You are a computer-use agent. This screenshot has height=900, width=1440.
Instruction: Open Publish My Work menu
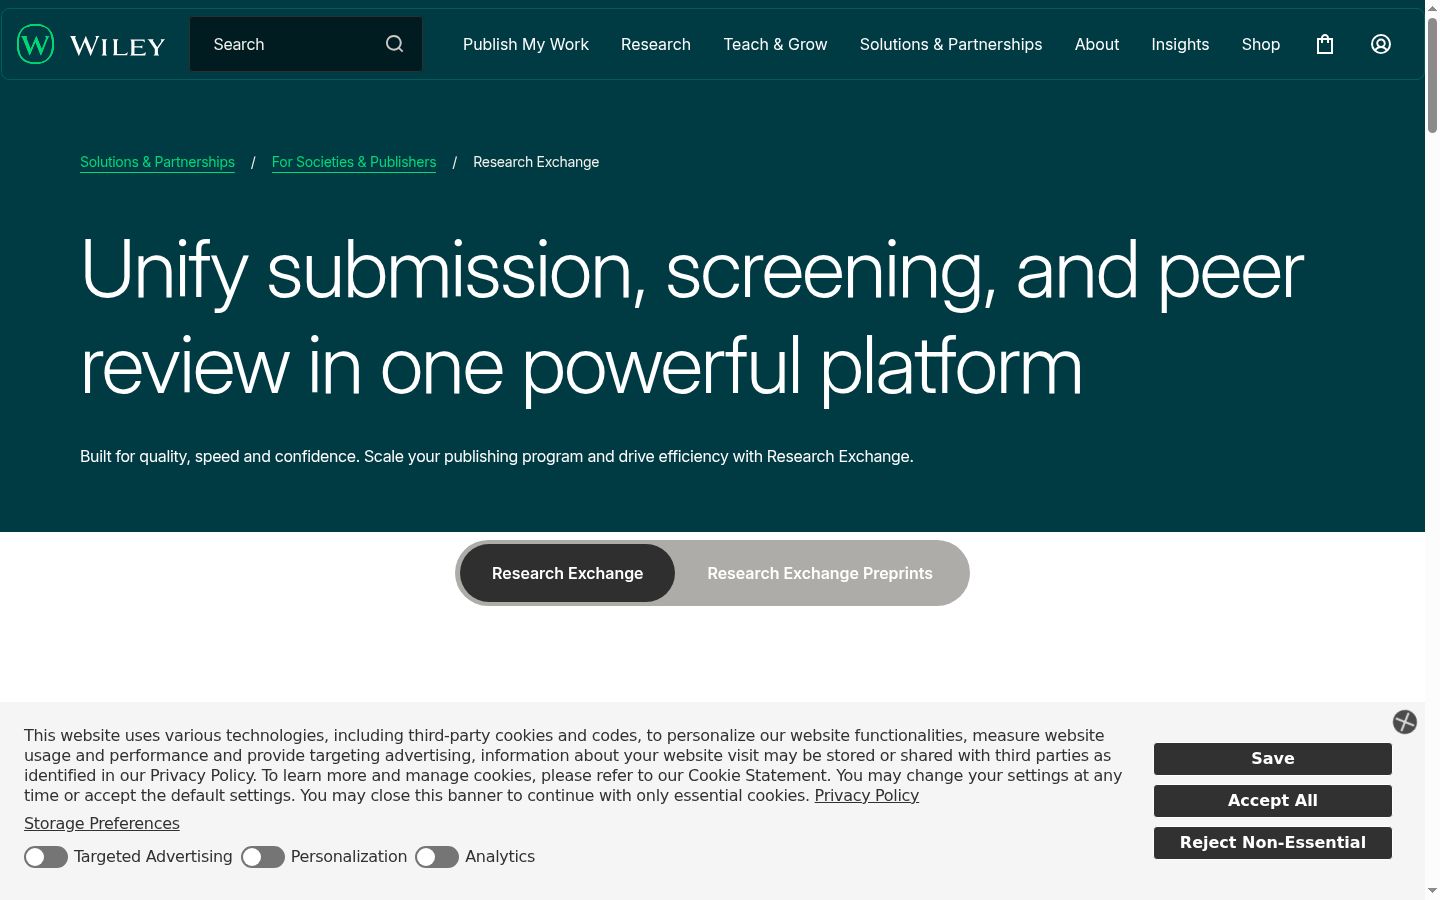tap(526, 44)
